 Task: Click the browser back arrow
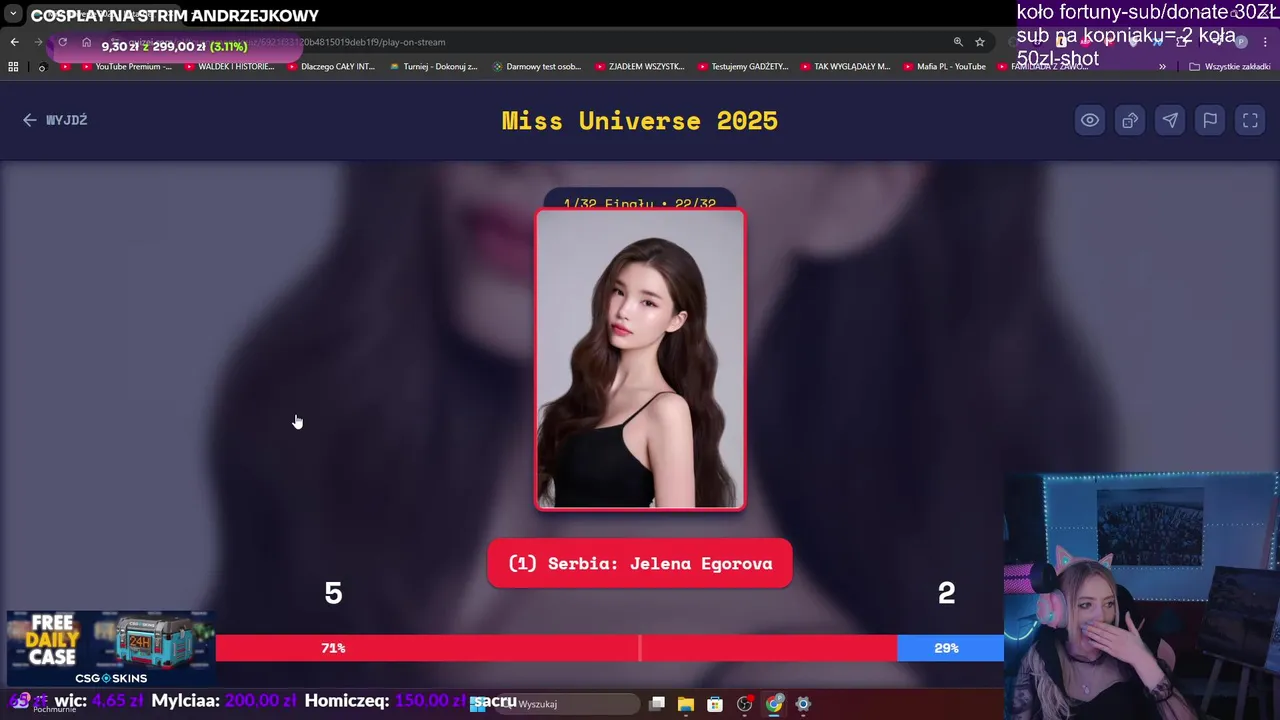14,42
